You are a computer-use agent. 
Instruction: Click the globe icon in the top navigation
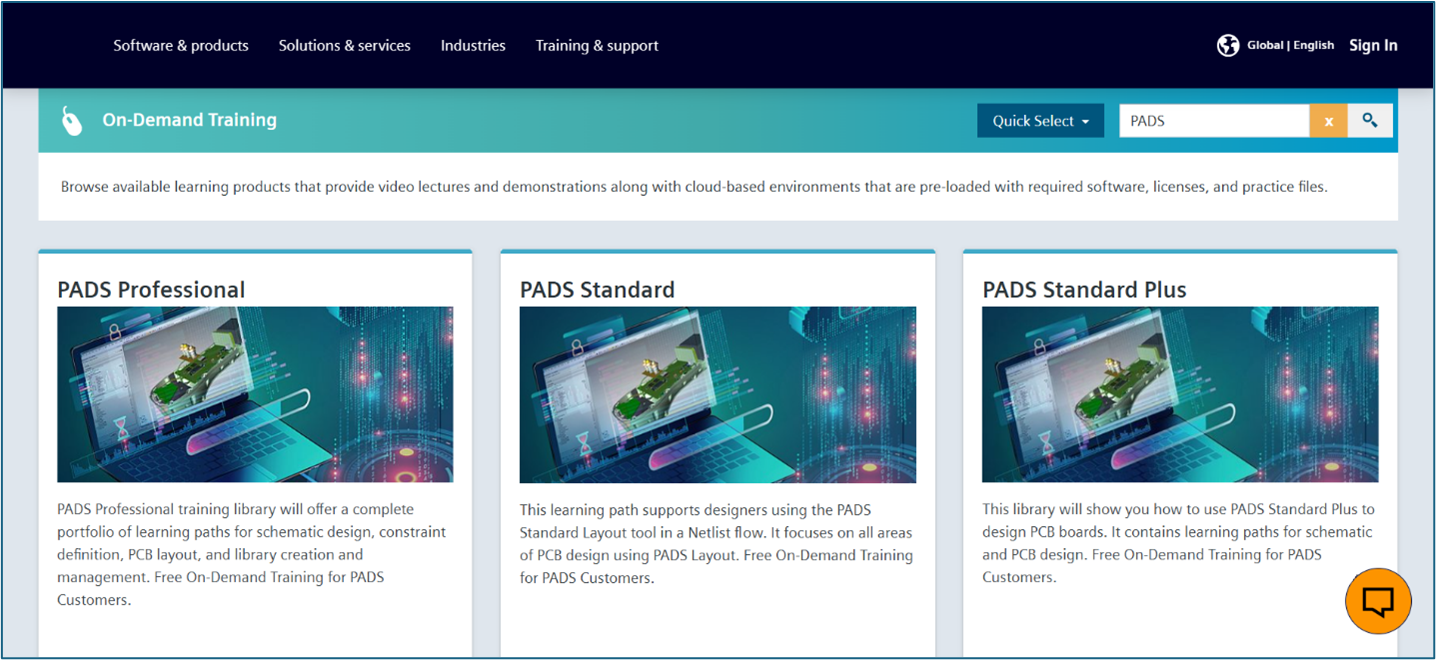pos(1228,45)
